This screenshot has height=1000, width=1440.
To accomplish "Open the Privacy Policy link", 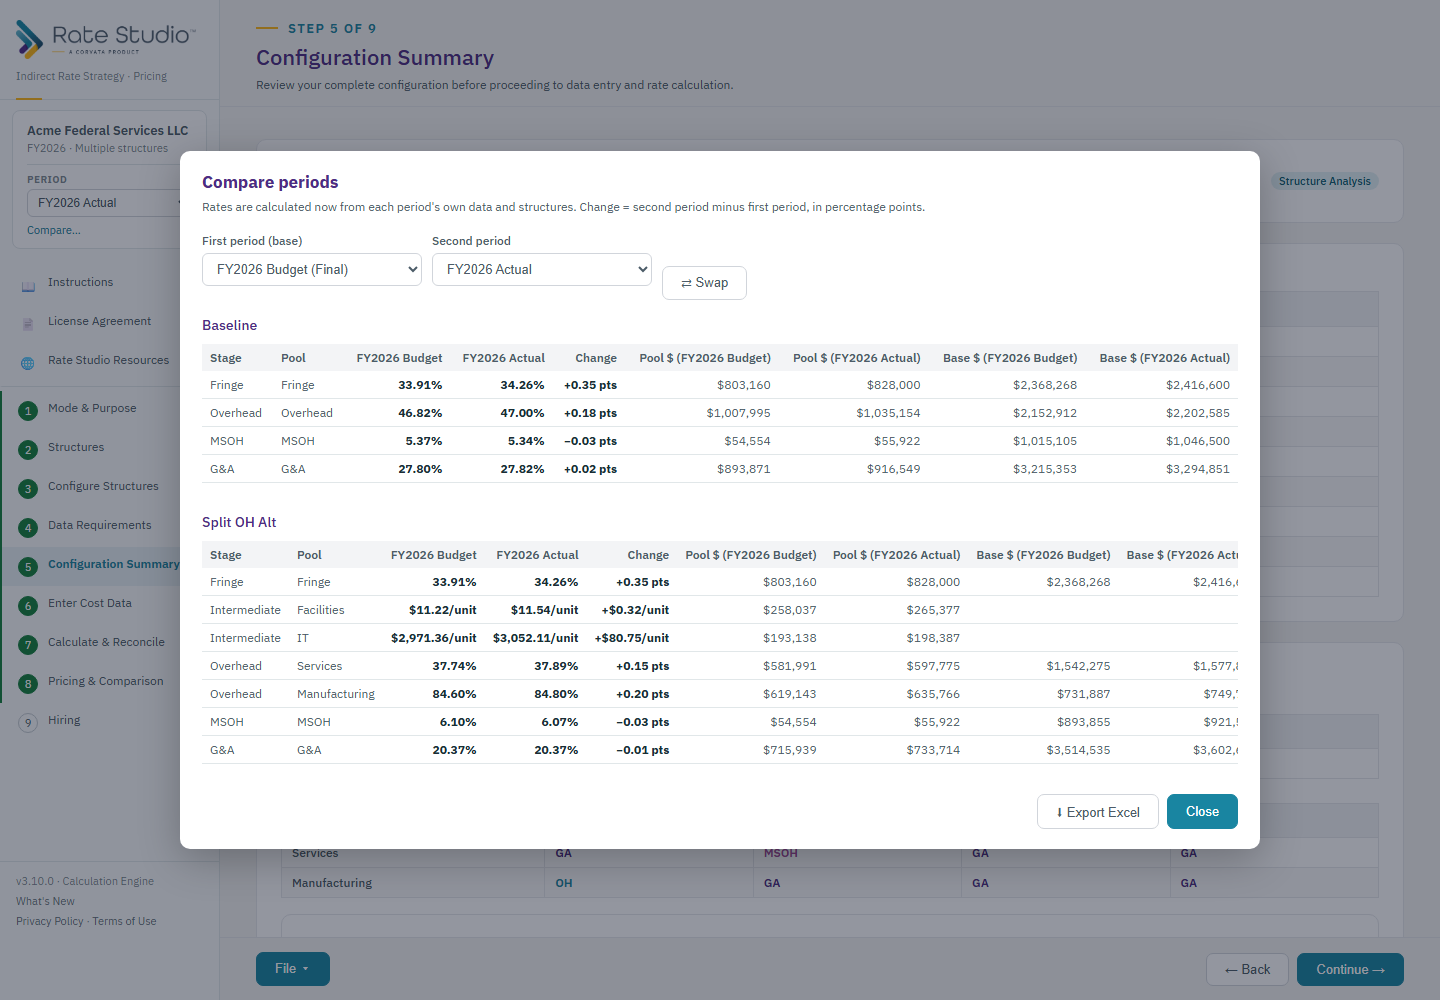I will (x=50, y=922).
